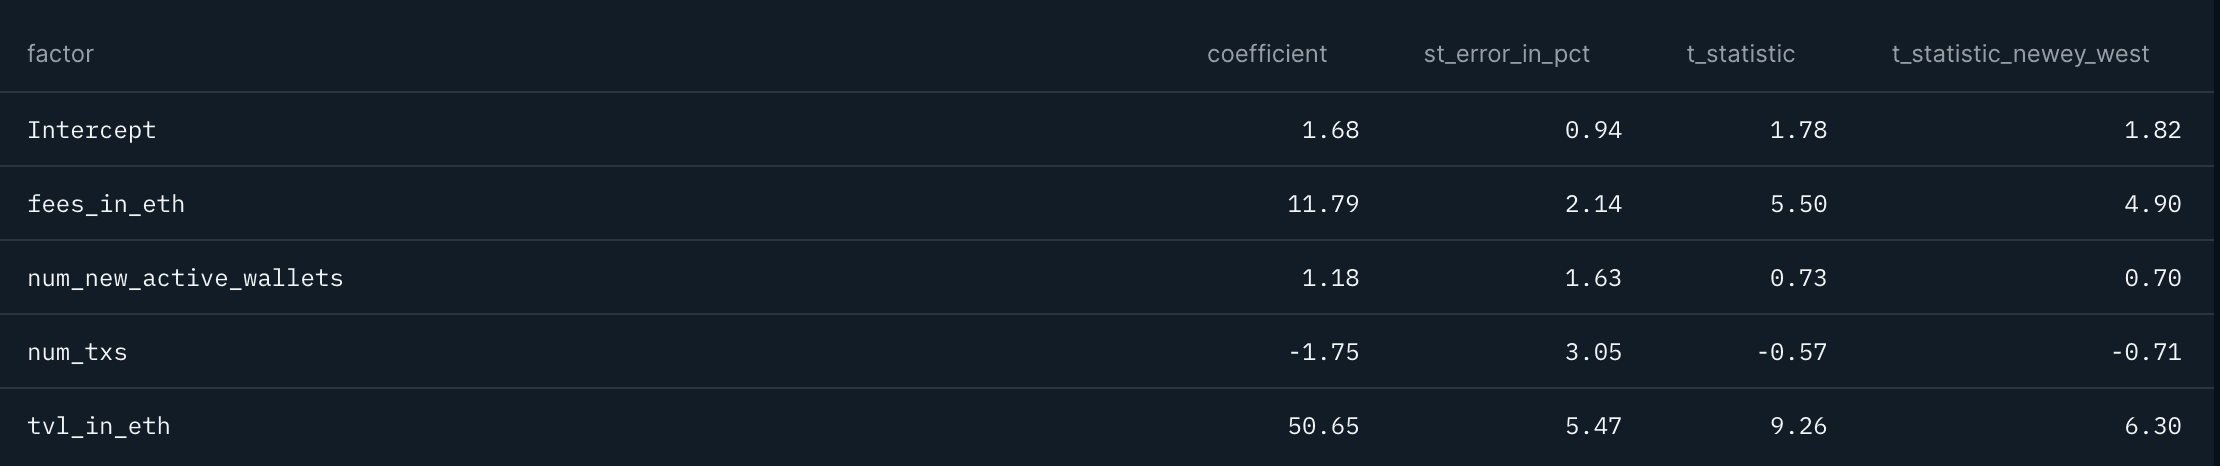Screen dimensions: 2220x466
Task: Click the Newey-West value 4.90
Action: click(2152, 204)
